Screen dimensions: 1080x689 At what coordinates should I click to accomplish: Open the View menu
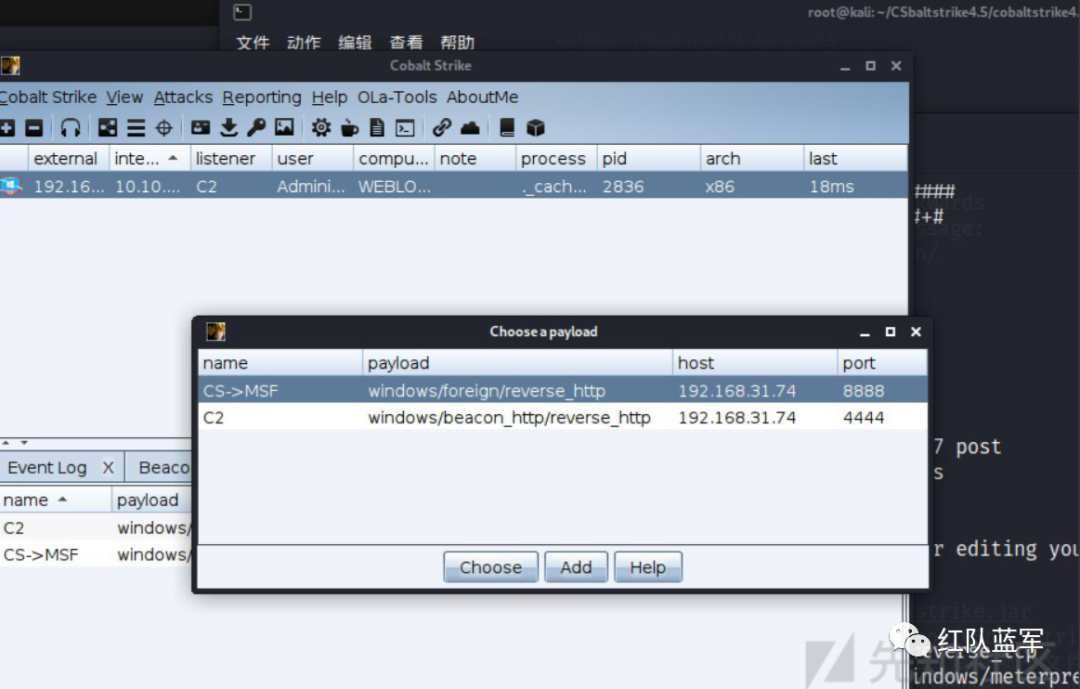tap(125, 97)
